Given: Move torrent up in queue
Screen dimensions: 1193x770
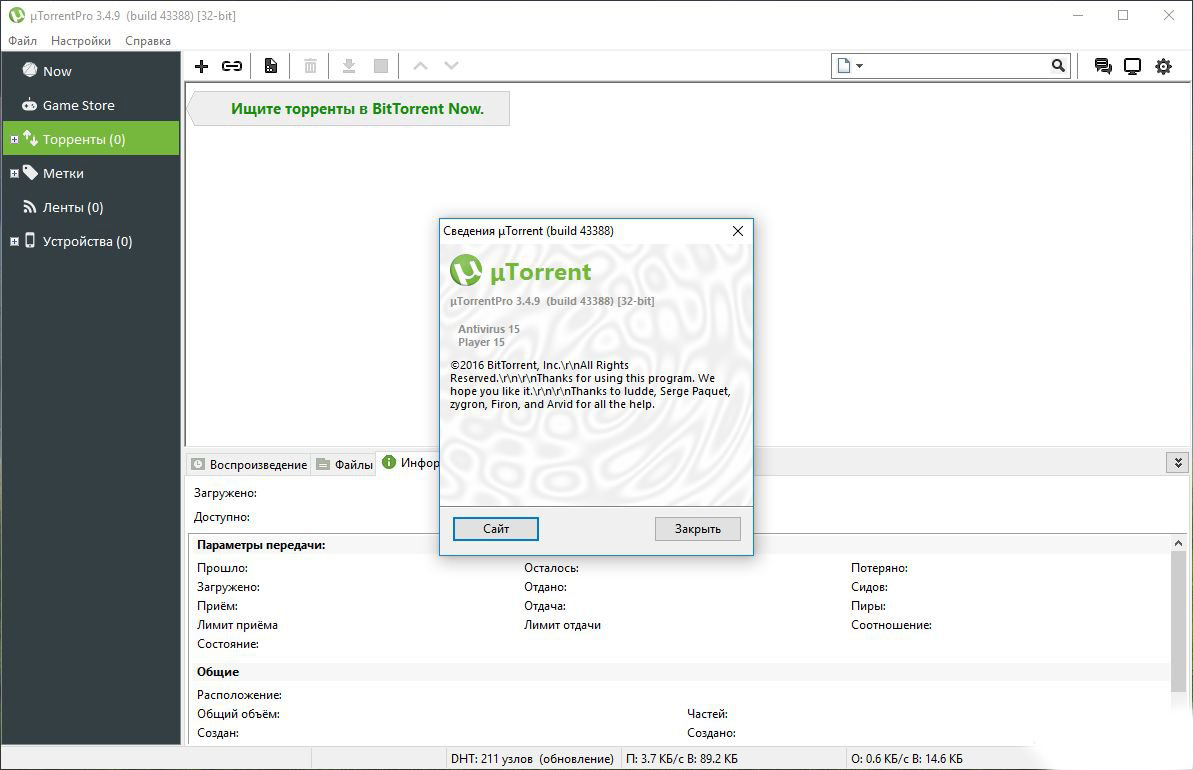Looking at the screenshot, I should [420, 66].
